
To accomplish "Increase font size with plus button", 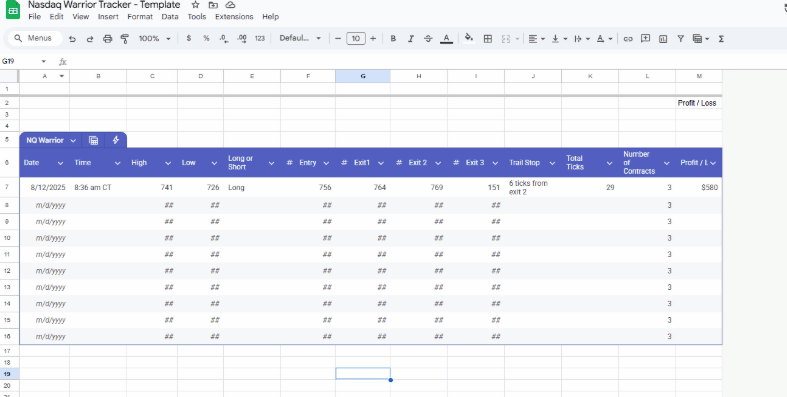I will point(373,39).
